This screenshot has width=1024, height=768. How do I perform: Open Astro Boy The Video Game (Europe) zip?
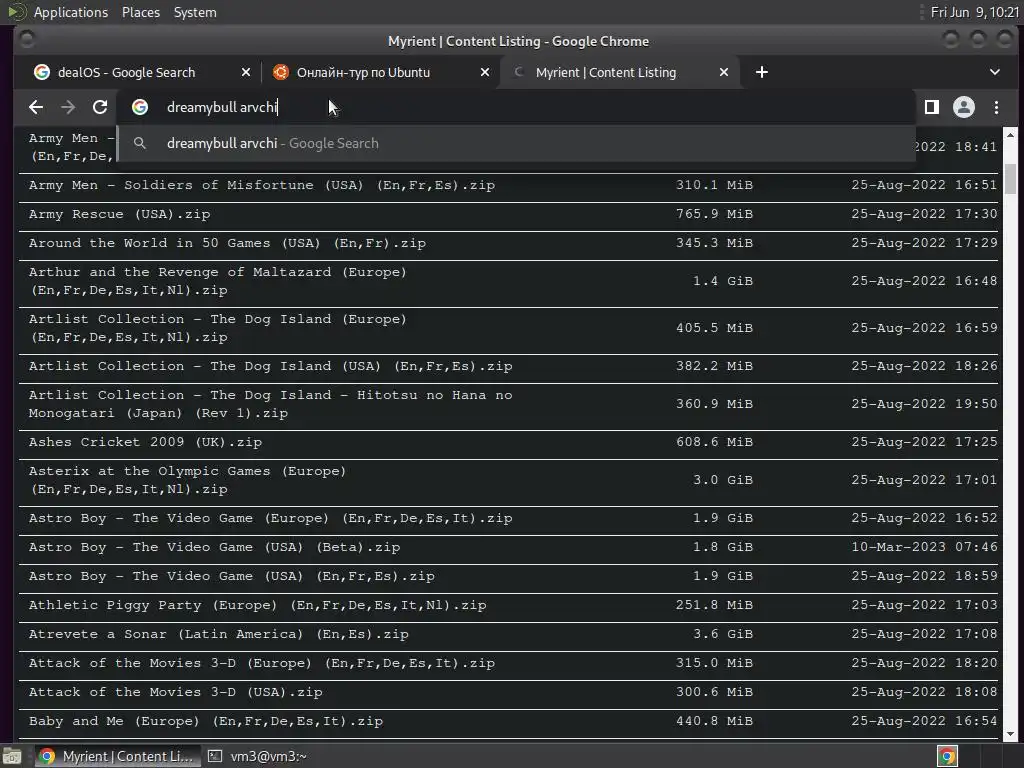click(270, 519)
